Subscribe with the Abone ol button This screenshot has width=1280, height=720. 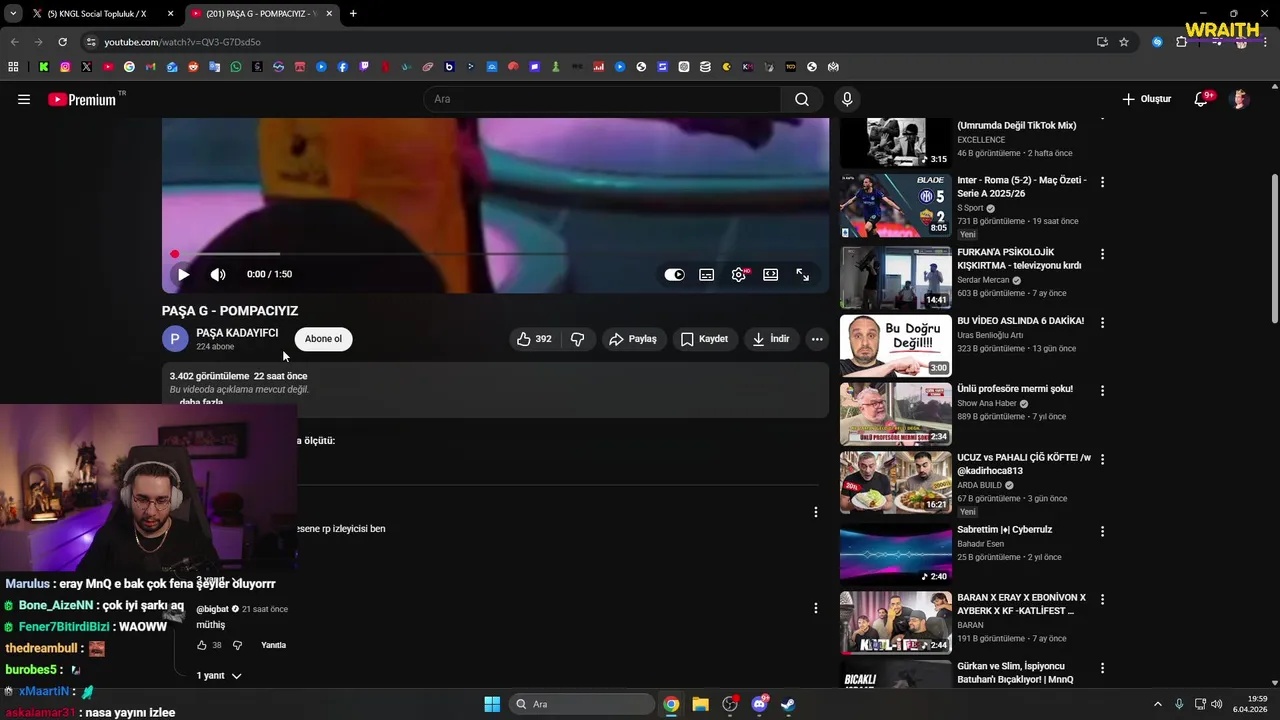click(x=323, y=339)
